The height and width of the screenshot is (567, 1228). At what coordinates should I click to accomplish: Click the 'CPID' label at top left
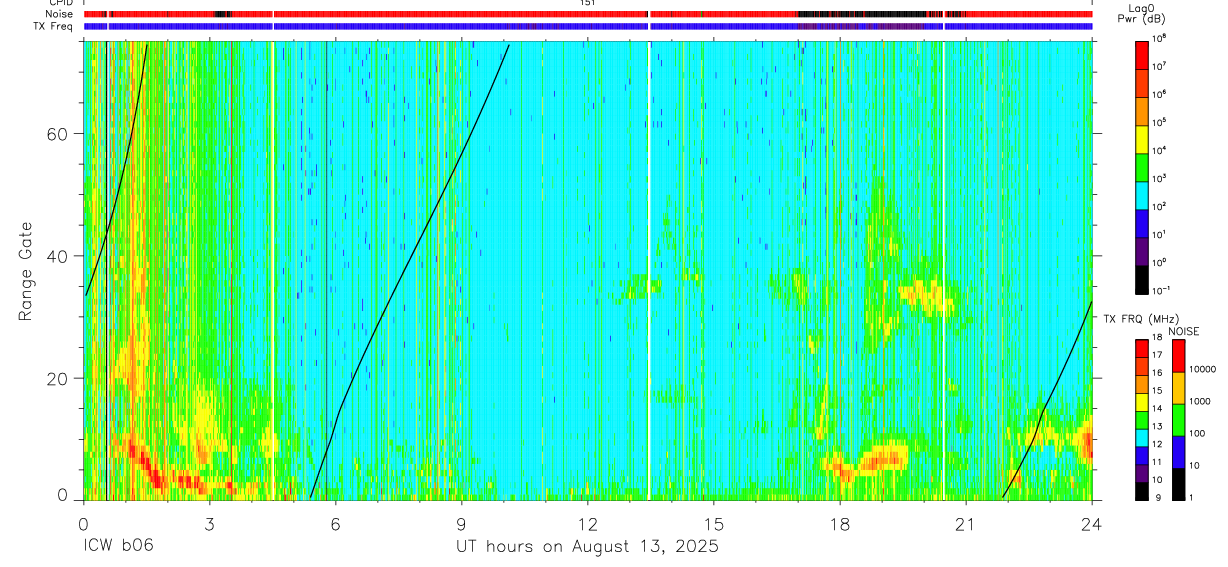point(61,3)
